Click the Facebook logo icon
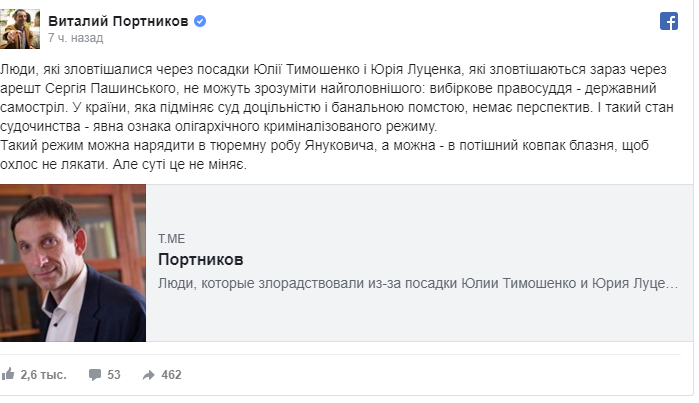The width and height of the screenshot is (699, 403). [x=670, y=21]
